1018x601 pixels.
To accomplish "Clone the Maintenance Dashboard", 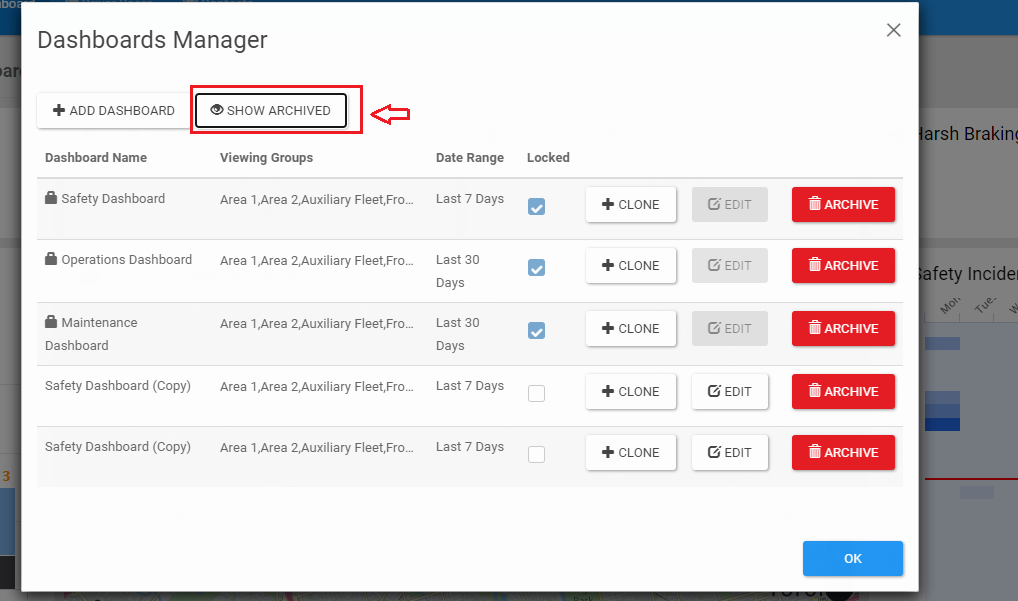I will (x=630, y=328).
